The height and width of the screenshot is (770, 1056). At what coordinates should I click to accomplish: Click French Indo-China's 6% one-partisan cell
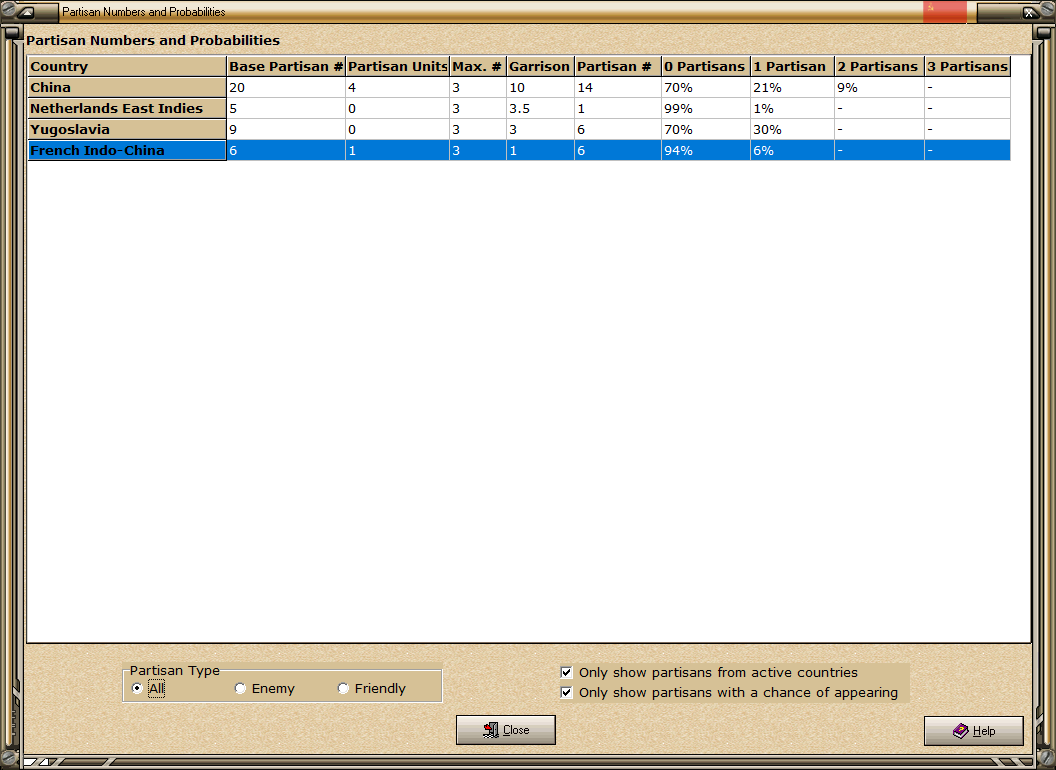click(793, 150)
